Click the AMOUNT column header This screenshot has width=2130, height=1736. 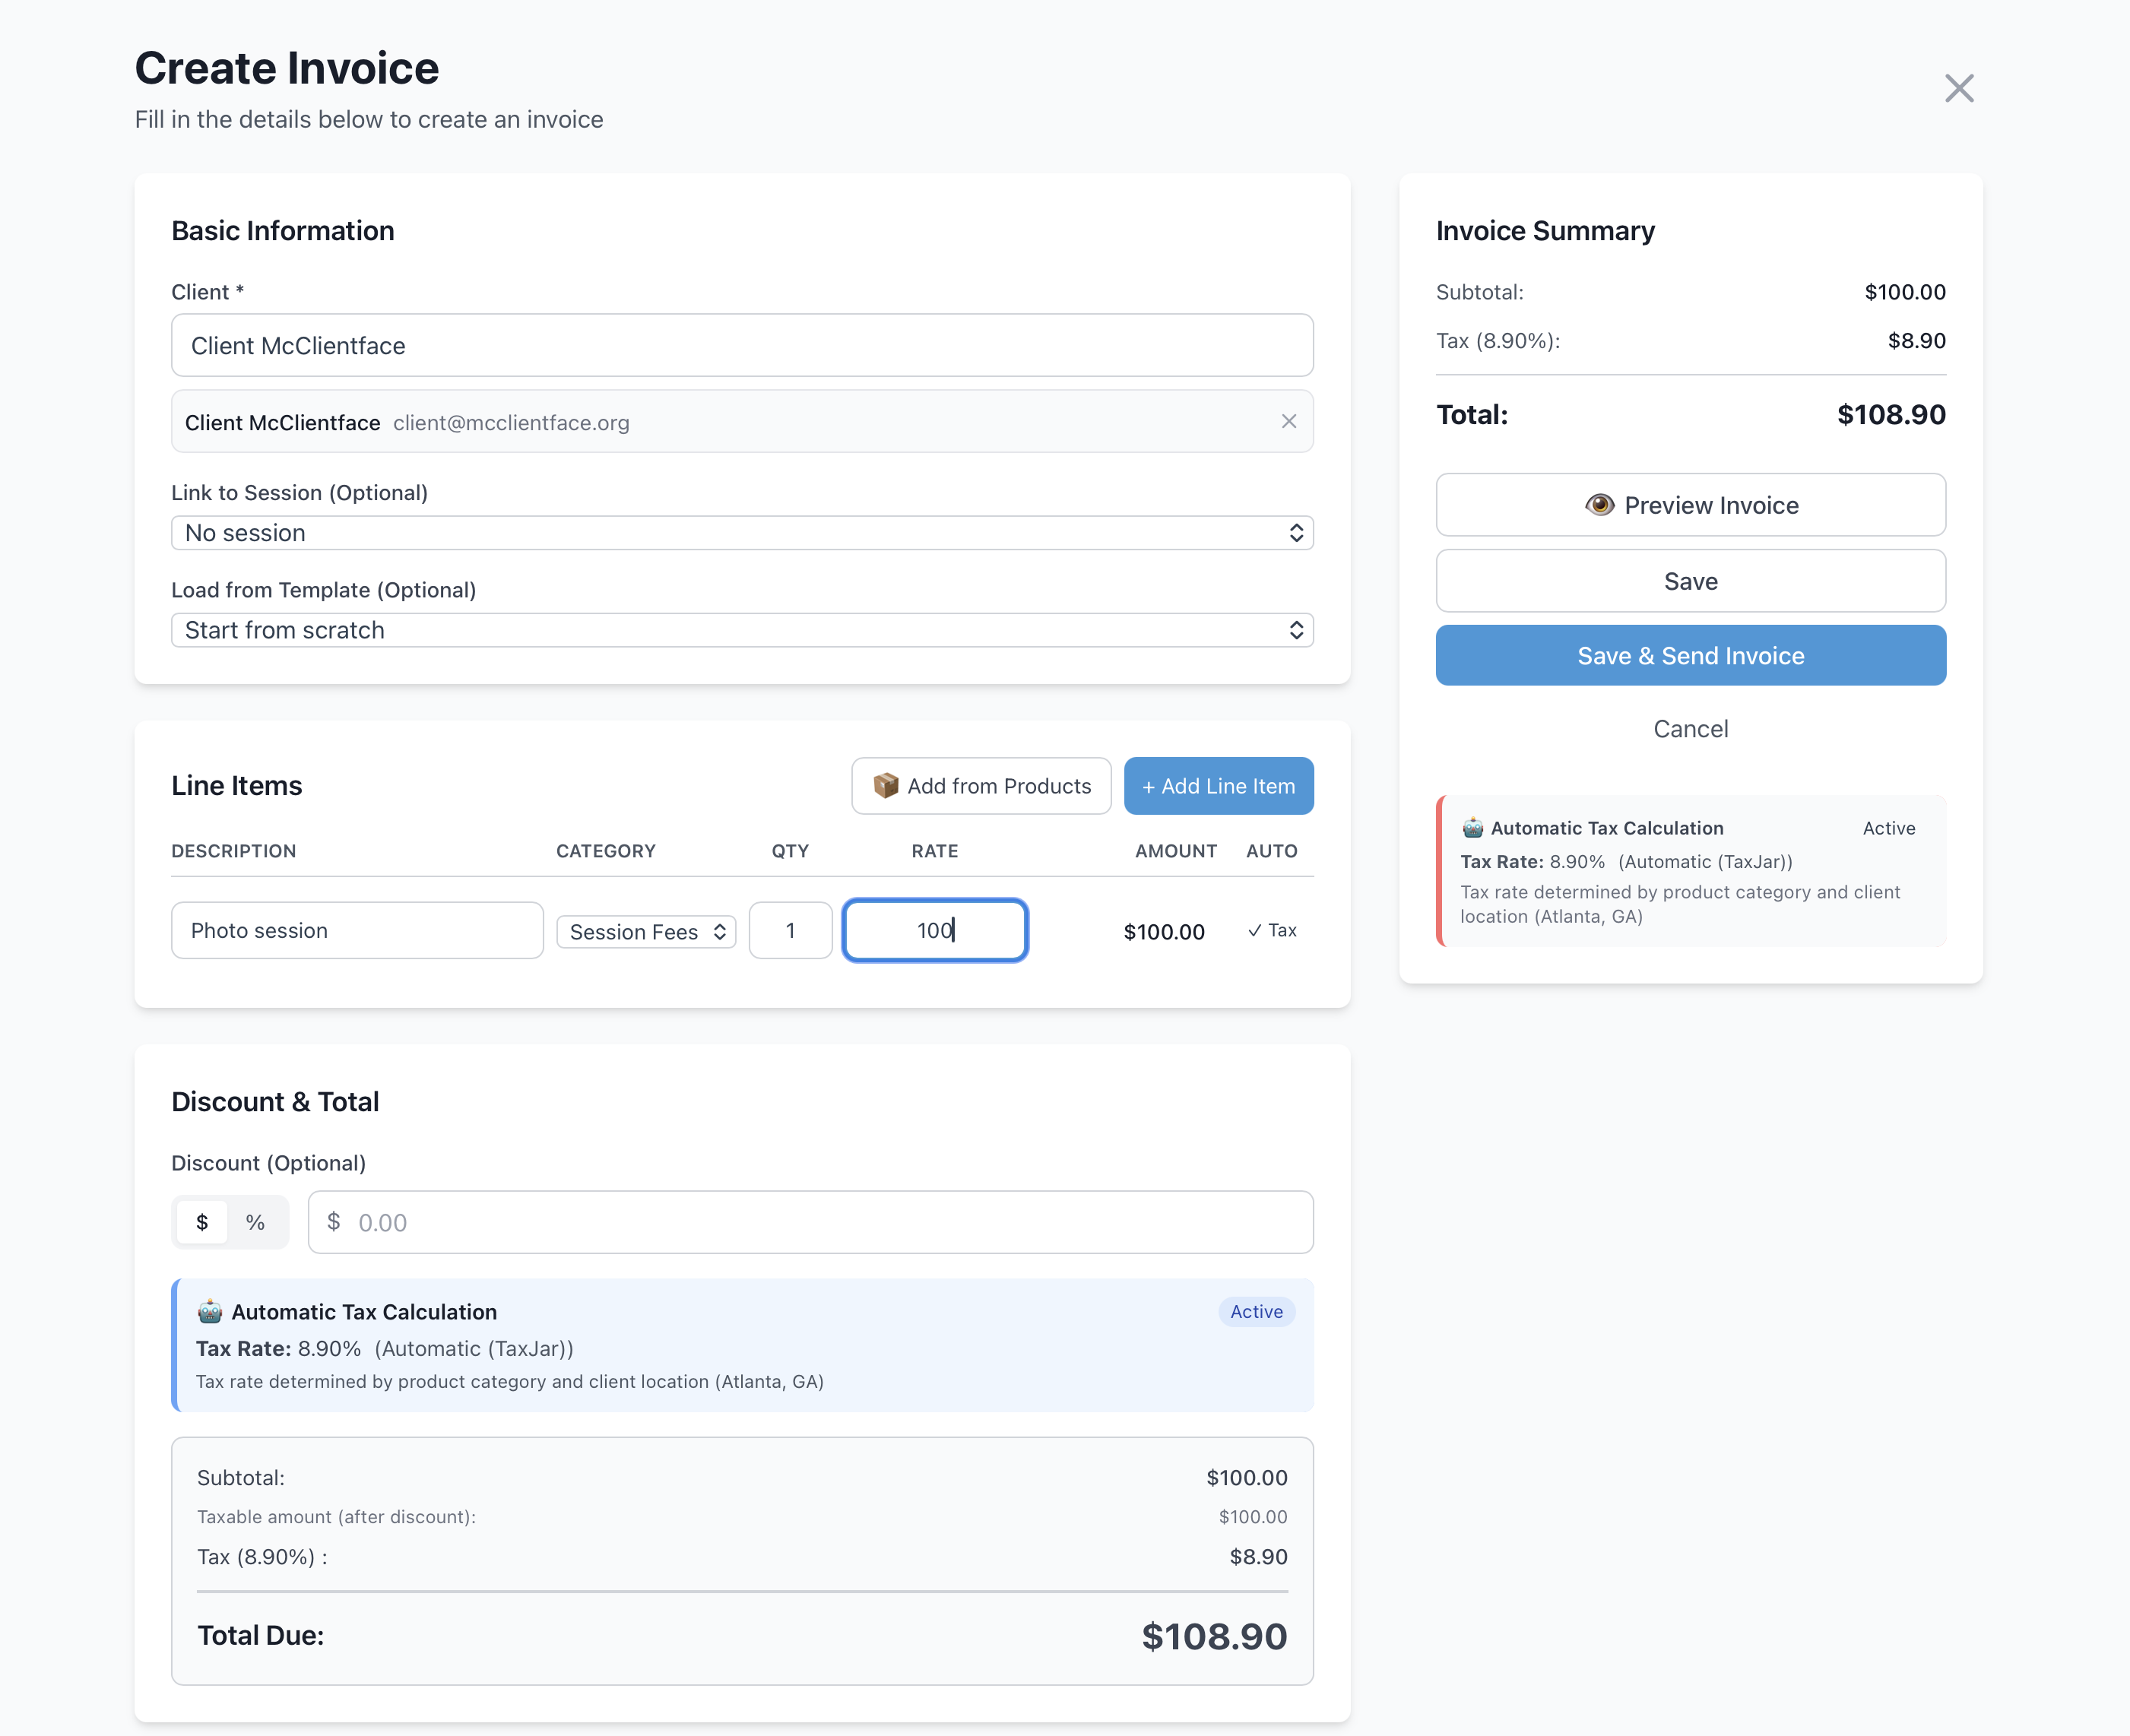pyautogui.click(x=1175, y=851)
